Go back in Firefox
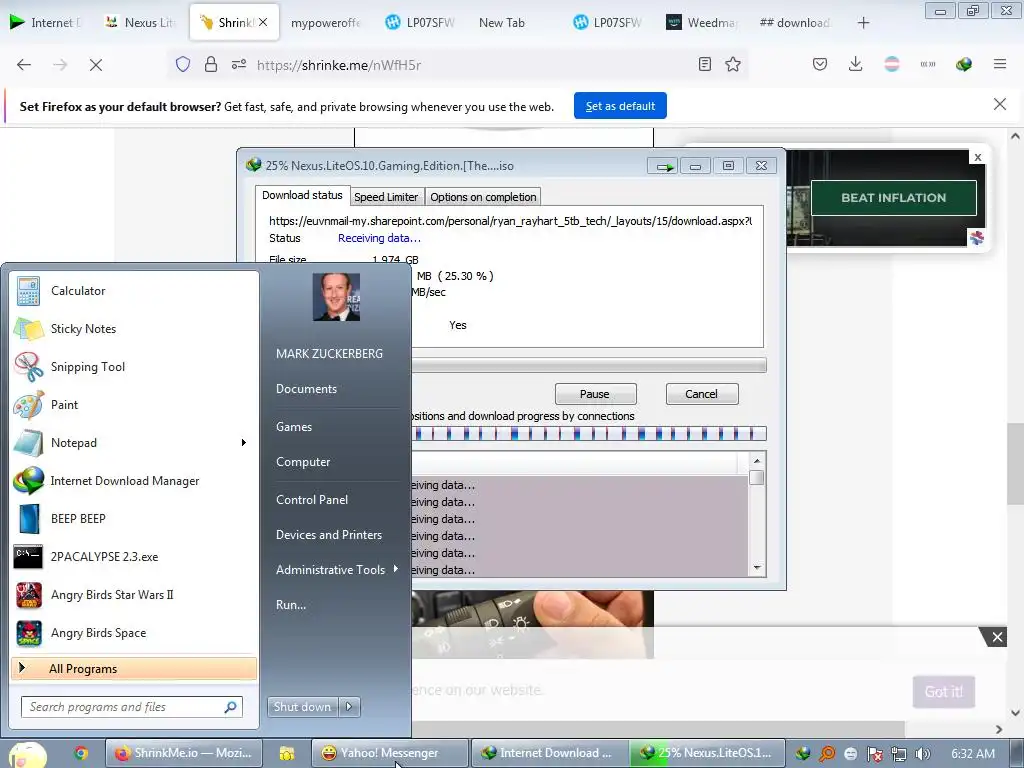 point(24,65)
